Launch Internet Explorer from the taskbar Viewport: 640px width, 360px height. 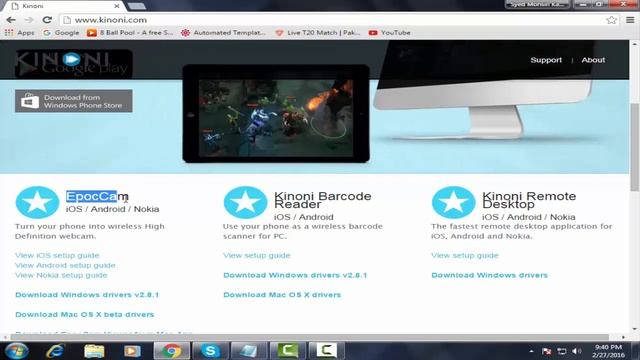(55, 351)
